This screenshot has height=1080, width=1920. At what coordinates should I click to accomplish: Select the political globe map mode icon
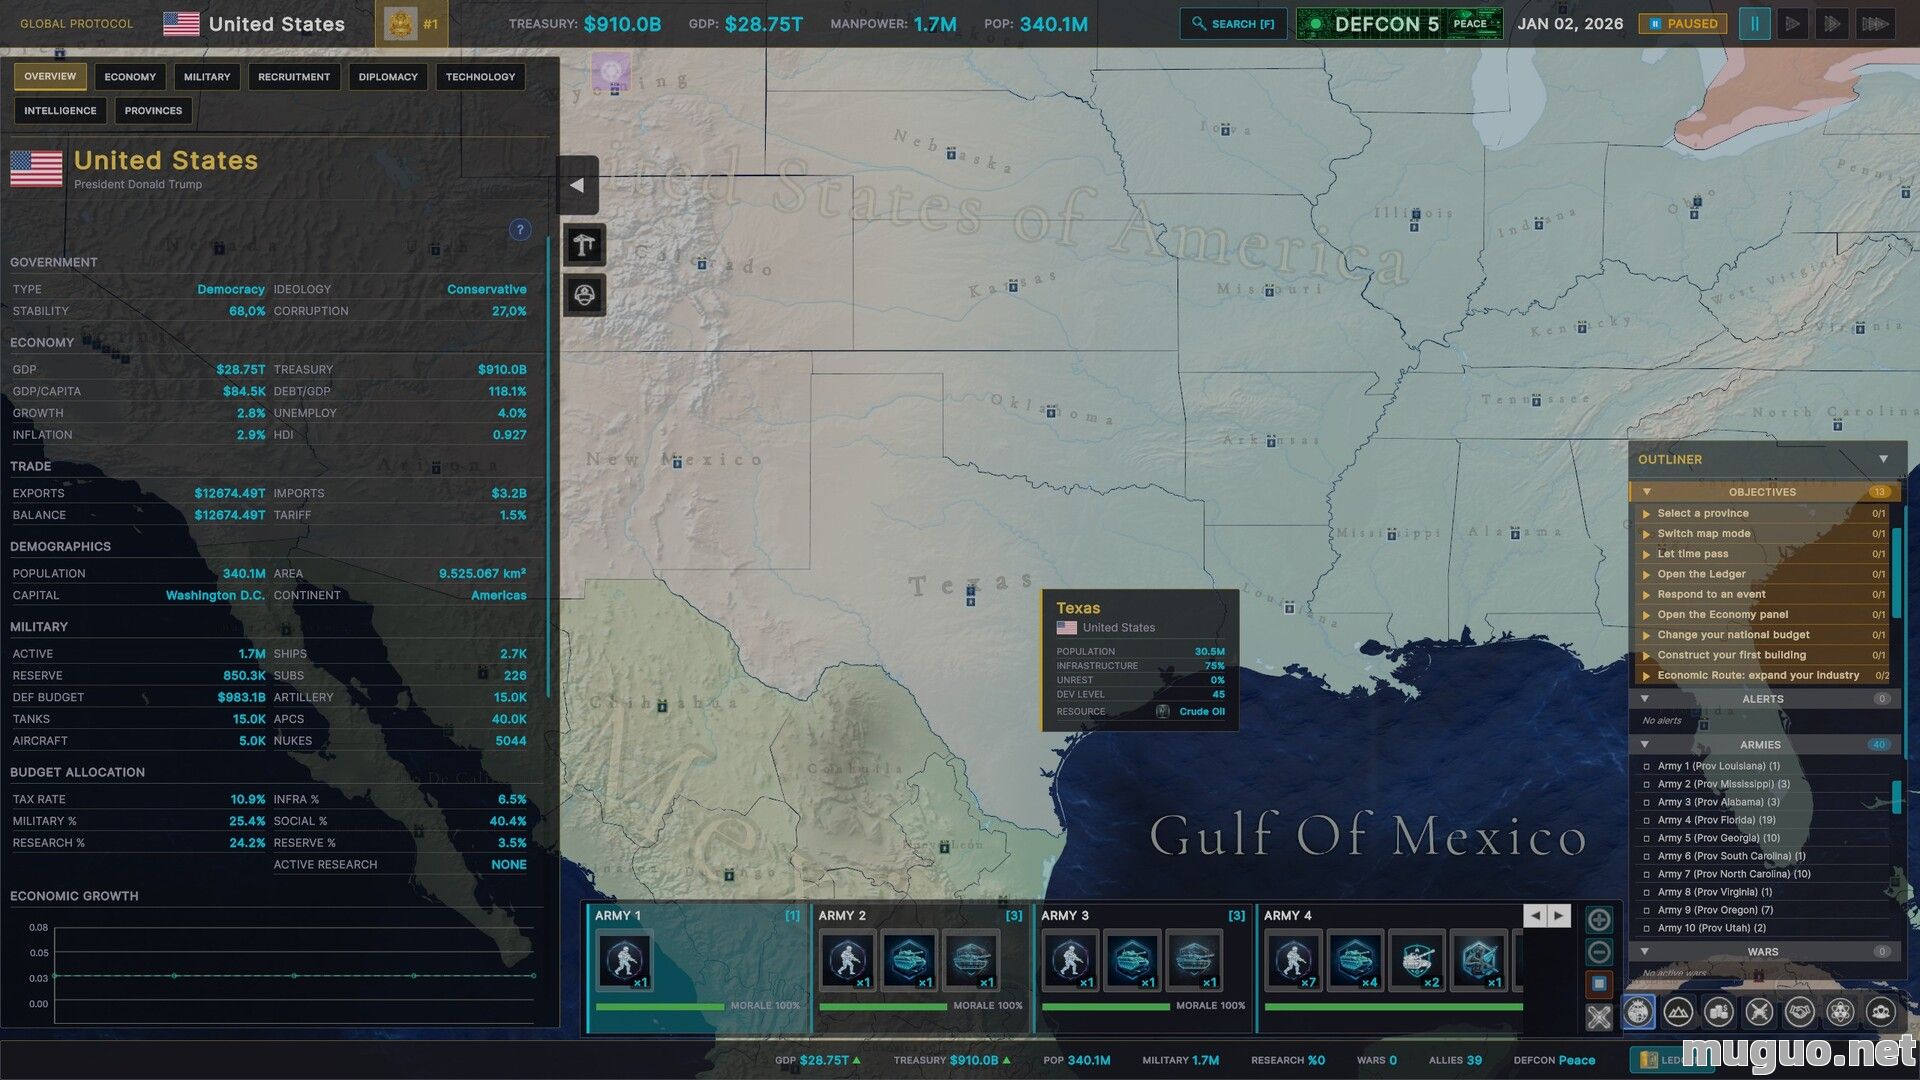[x=1638, y=1012]
